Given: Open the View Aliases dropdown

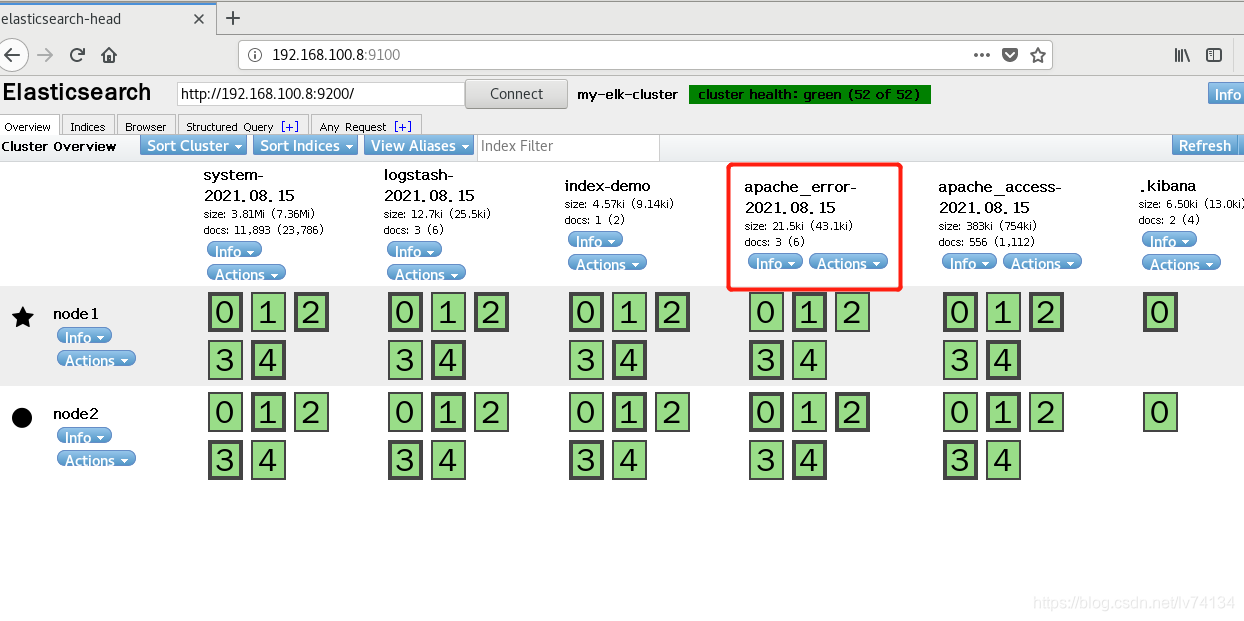Looking at the screenshot, I should [x=419, y=146].
